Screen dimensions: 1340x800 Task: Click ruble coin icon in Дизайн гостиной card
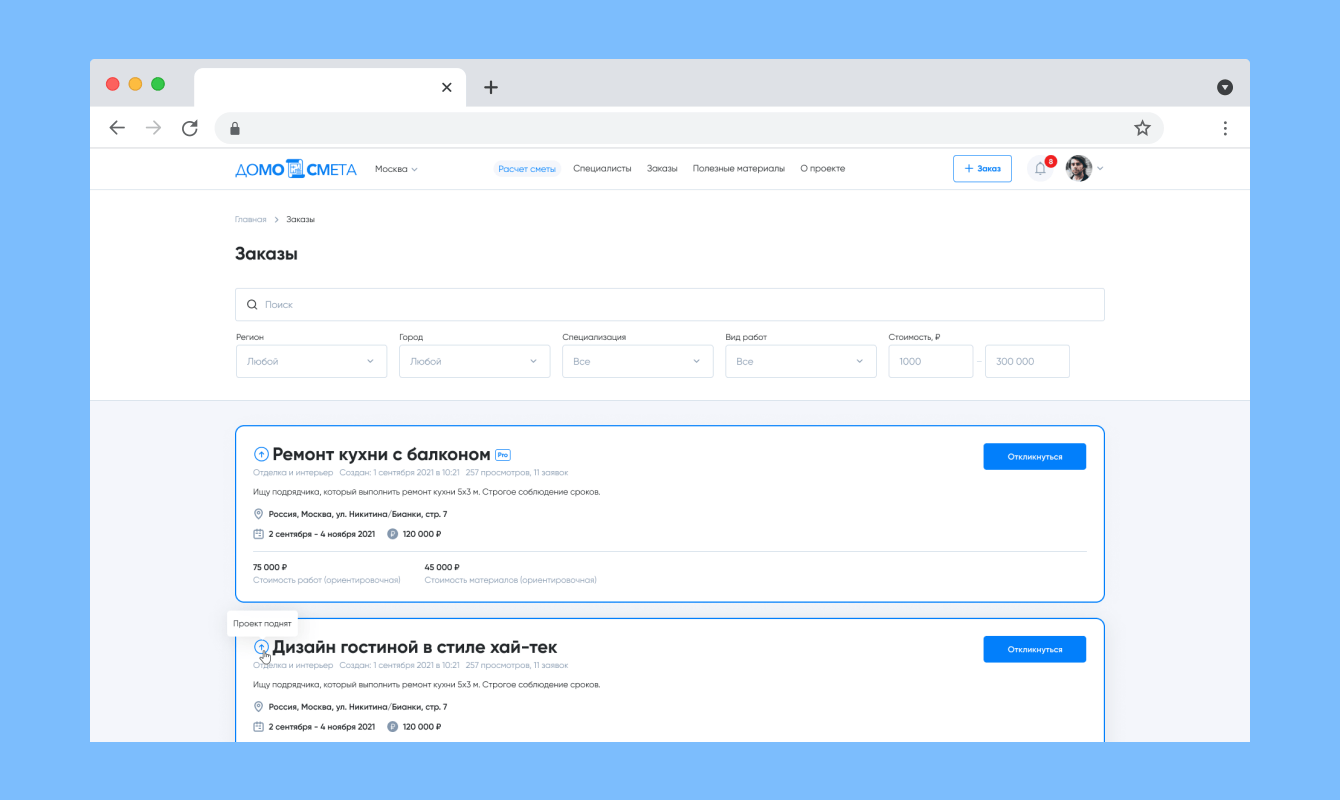pyautogui.click(x=392, y=726)
